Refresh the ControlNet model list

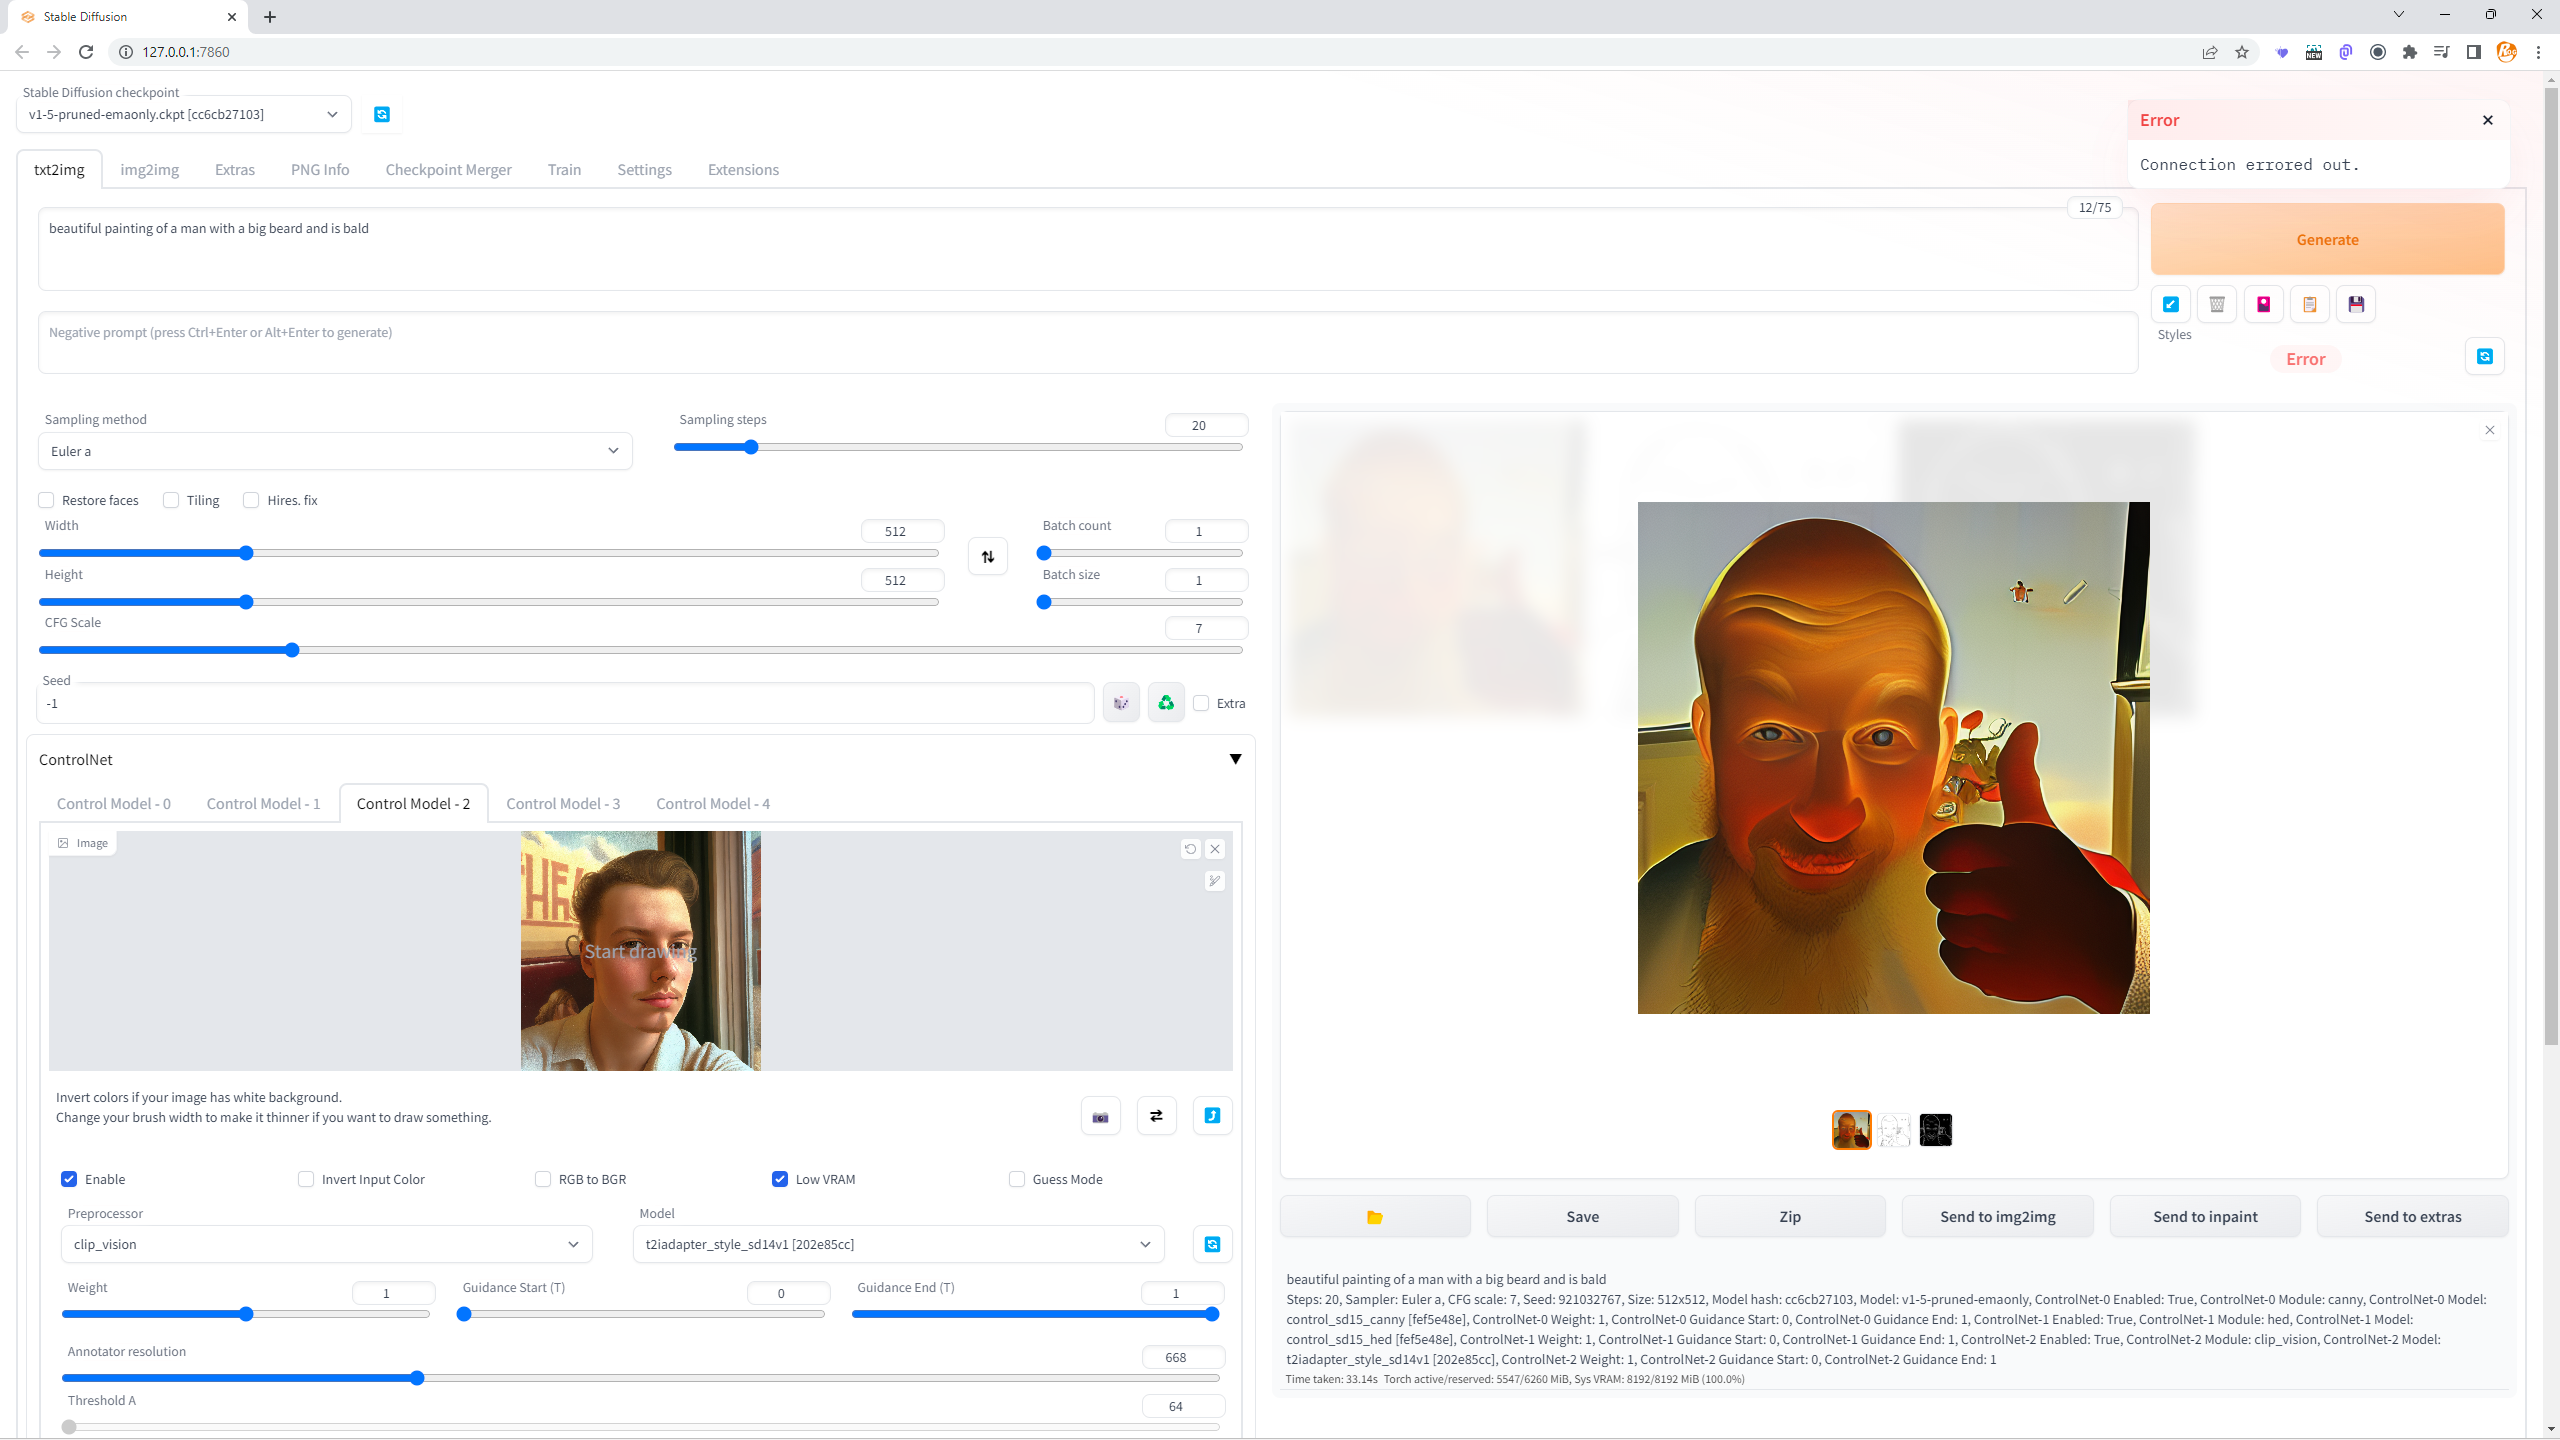pos(1212,1244)
